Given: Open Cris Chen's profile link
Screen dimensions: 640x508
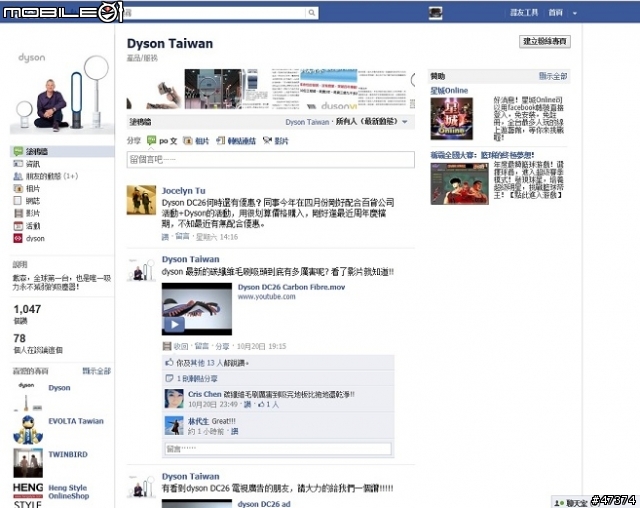Looking at the screenshot, I should [x=204, y=394].
